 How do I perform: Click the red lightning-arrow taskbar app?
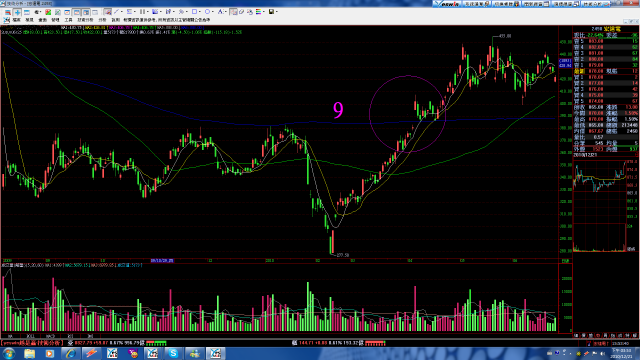[91, 353]
